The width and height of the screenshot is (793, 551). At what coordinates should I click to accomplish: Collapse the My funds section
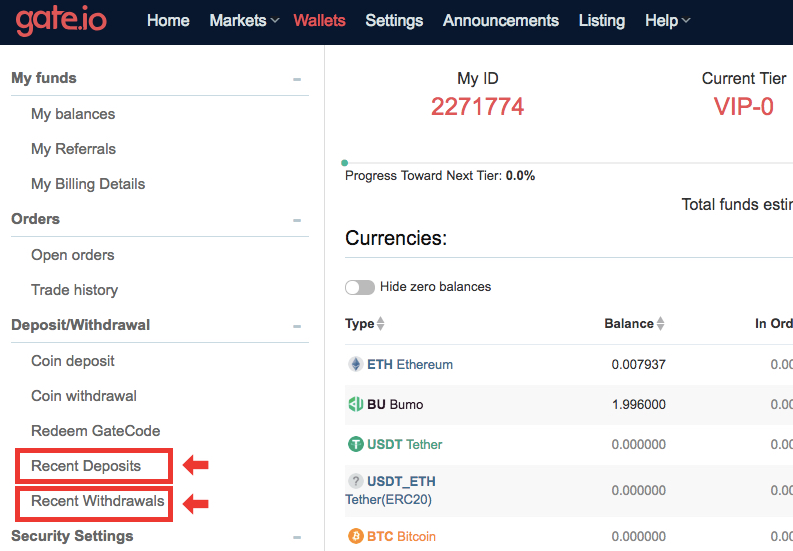[297, 79]
